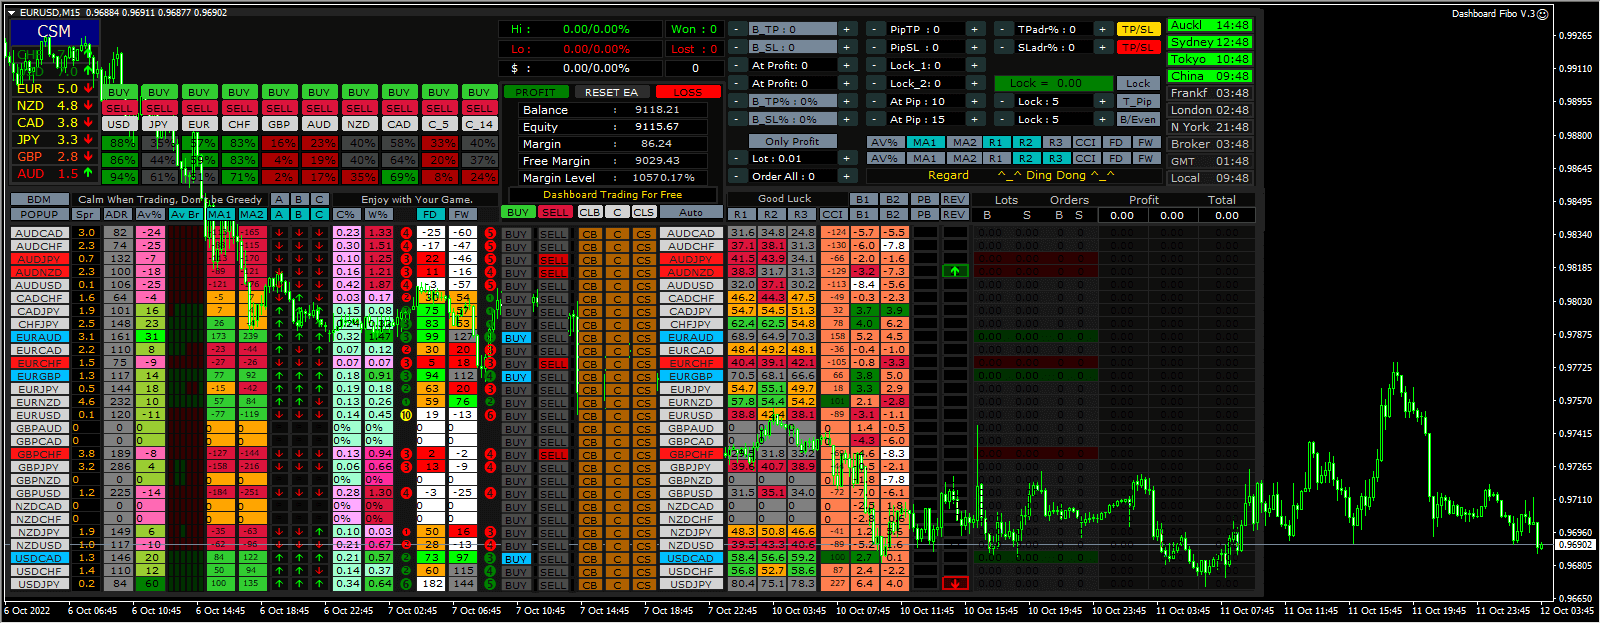This screenshot has height=624, width=1601.
Task: Decrease At Pip : 15 with minus button
Action: [875, 119]
